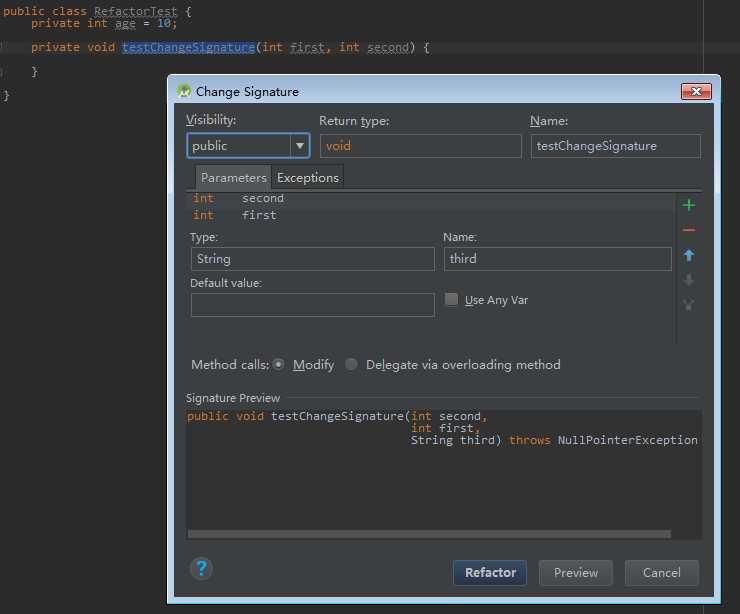Switch to the Parameters tab
The width and height of the screenshot is (740, 614).
(234, 178)
